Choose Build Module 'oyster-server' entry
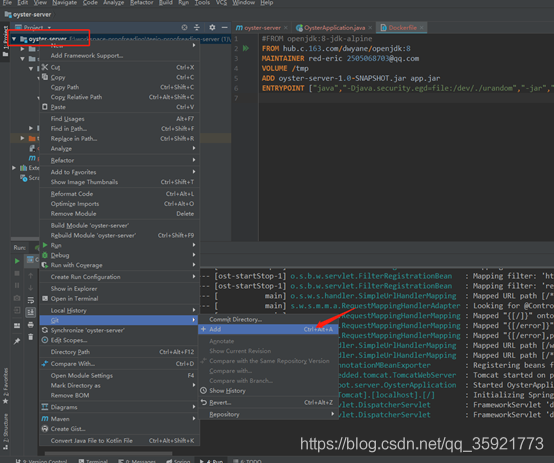 (x=119, y=225)
